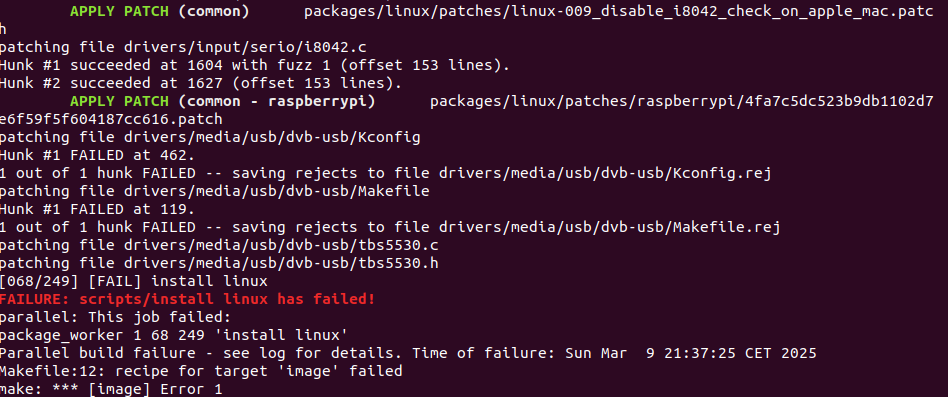Click the Hunk #1 succeeded at 1604 line
Screen dimensions: 948x397
255,65
